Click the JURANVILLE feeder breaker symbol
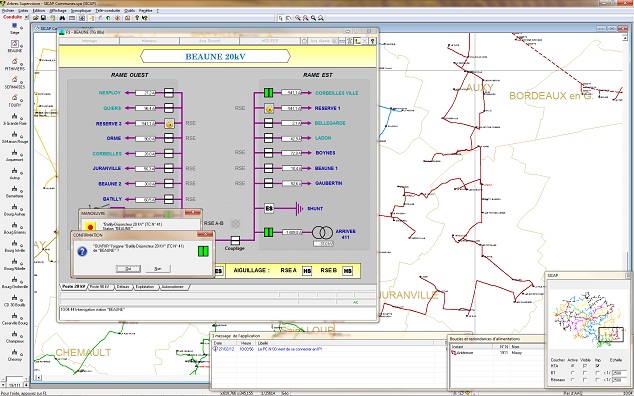634x396 pixels. (x=169, y=168)
